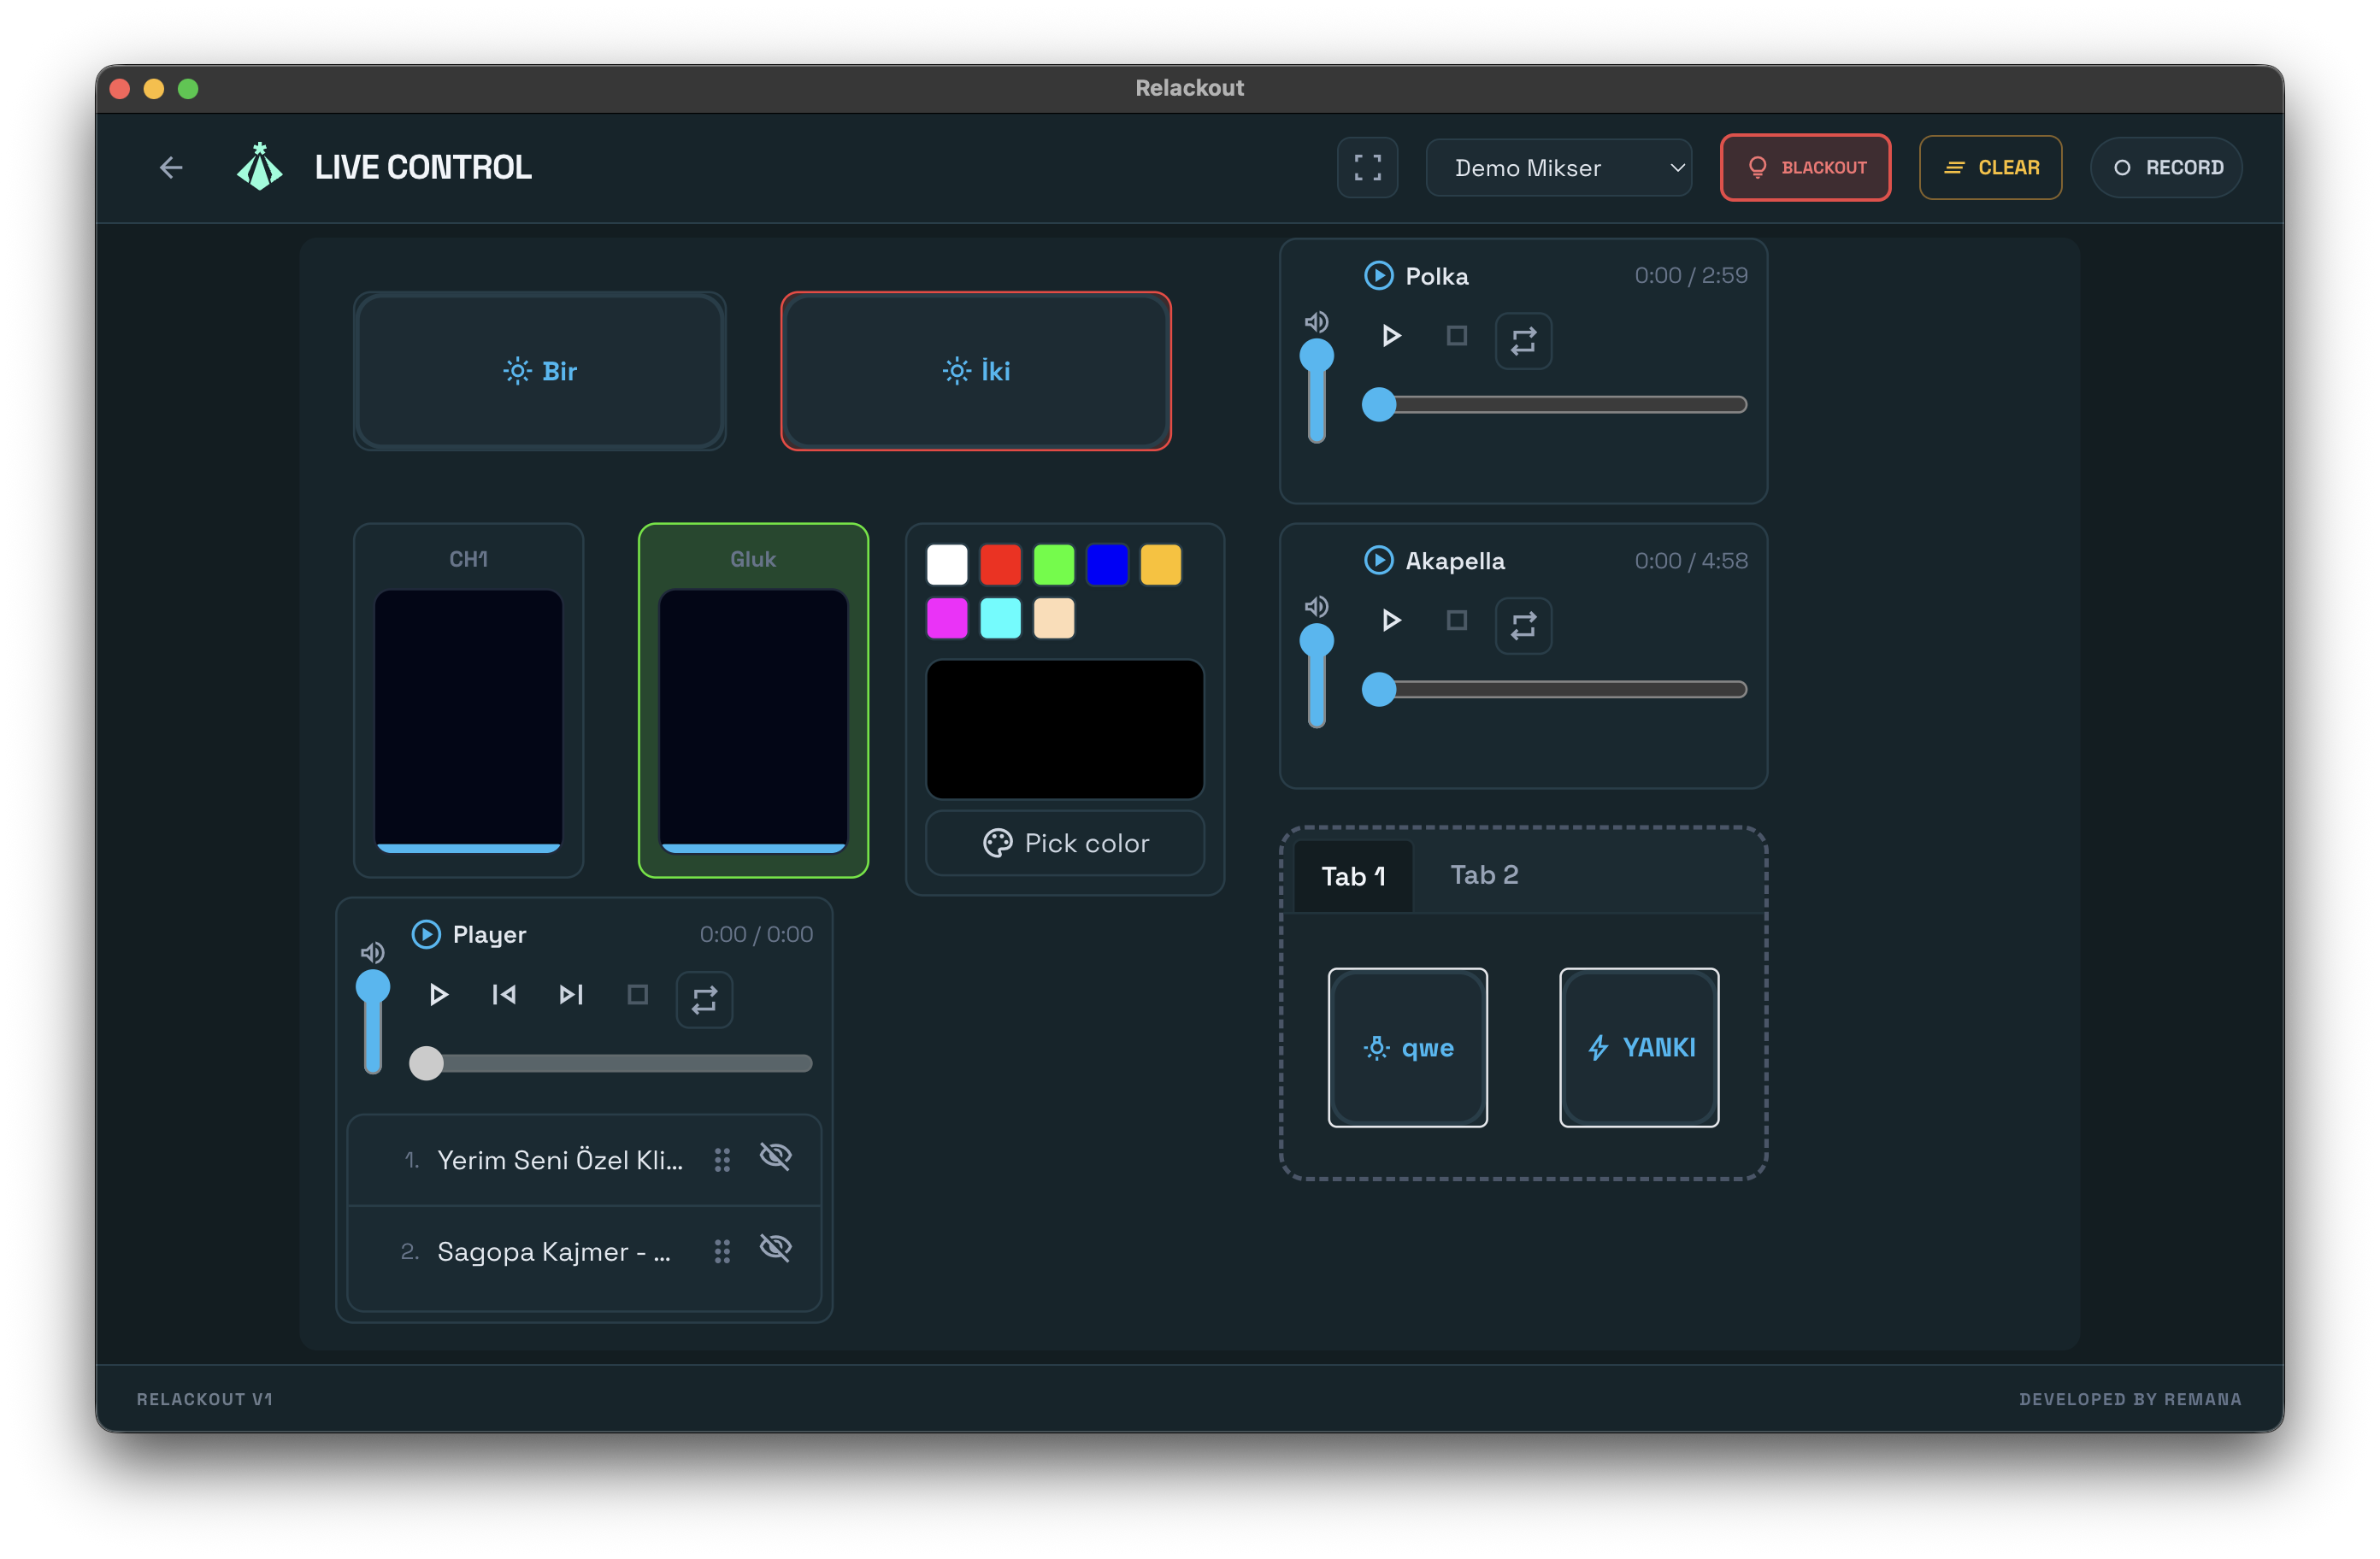Switch to Tab 1
Screen dimensions: 2380x1559
(x=1353, y=876)
